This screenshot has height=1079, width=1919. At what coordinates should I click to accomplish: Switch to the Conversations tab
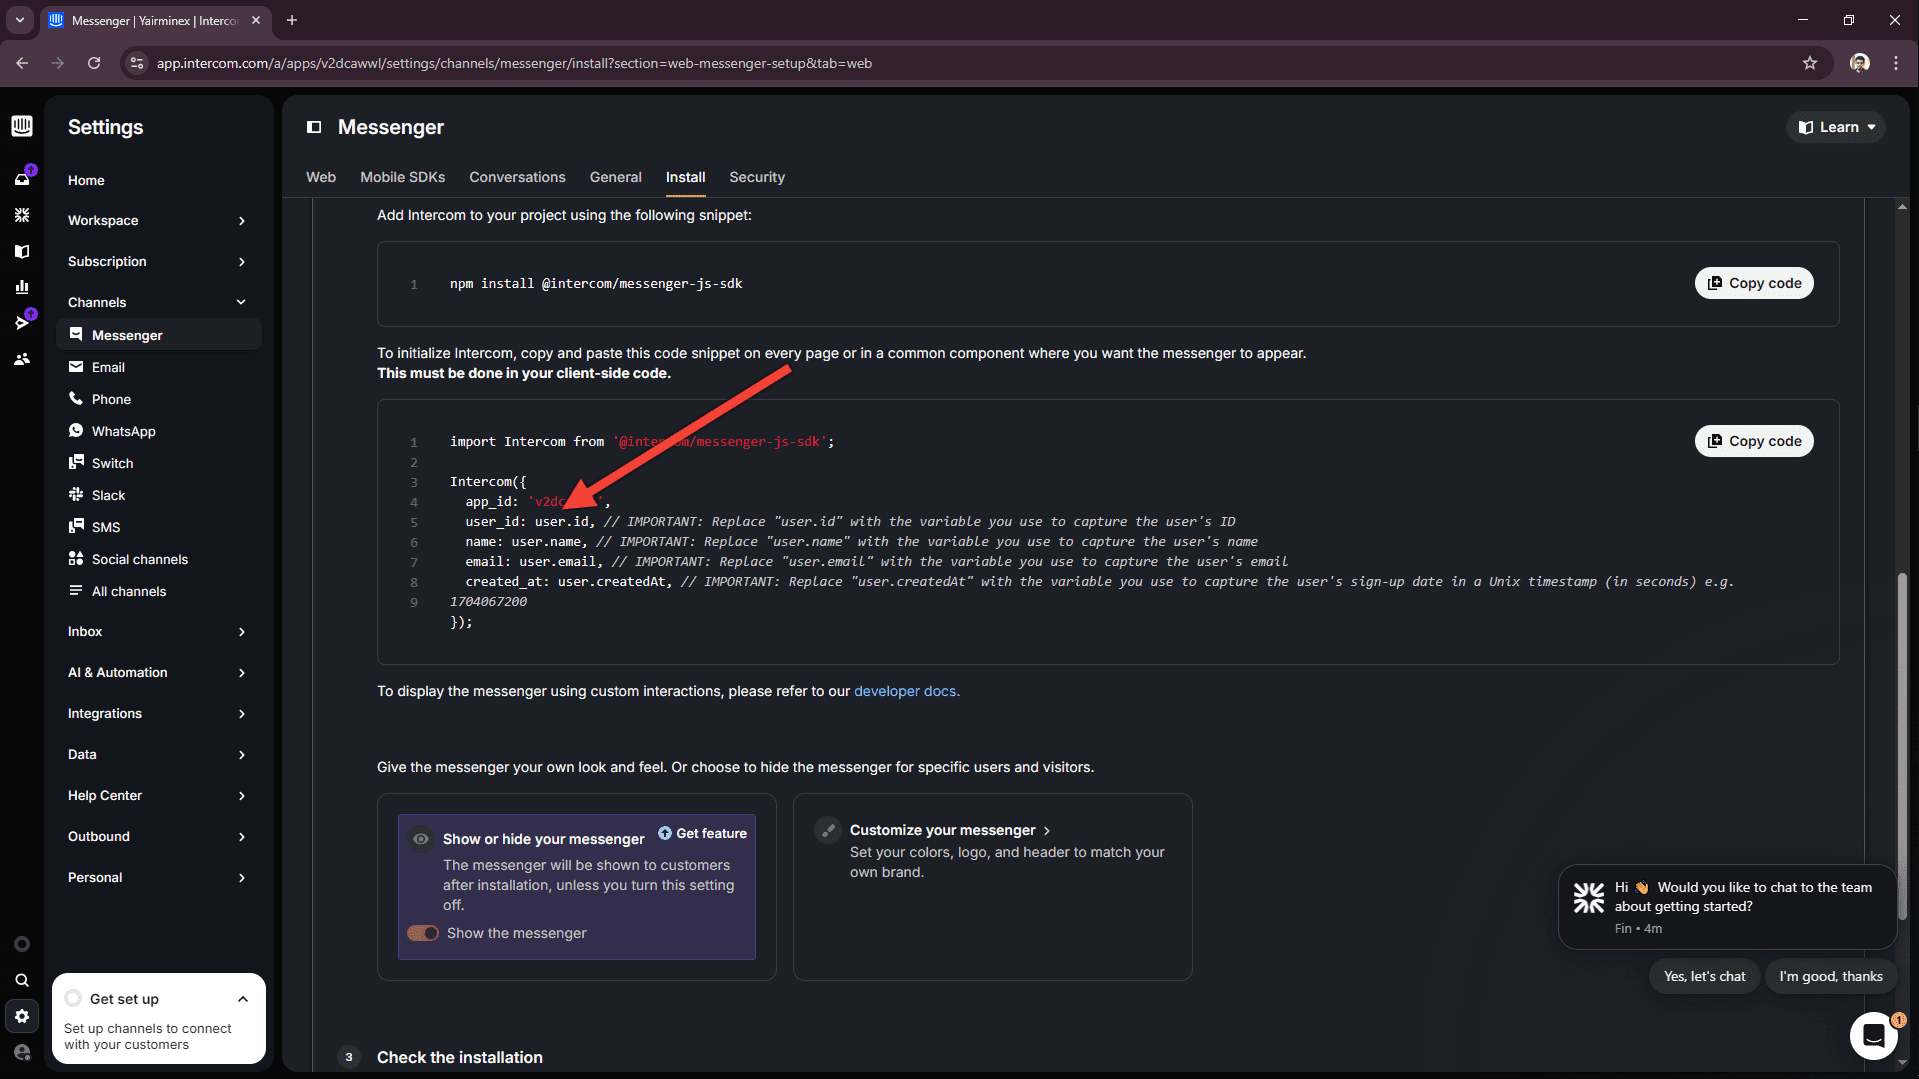(517, 177)
